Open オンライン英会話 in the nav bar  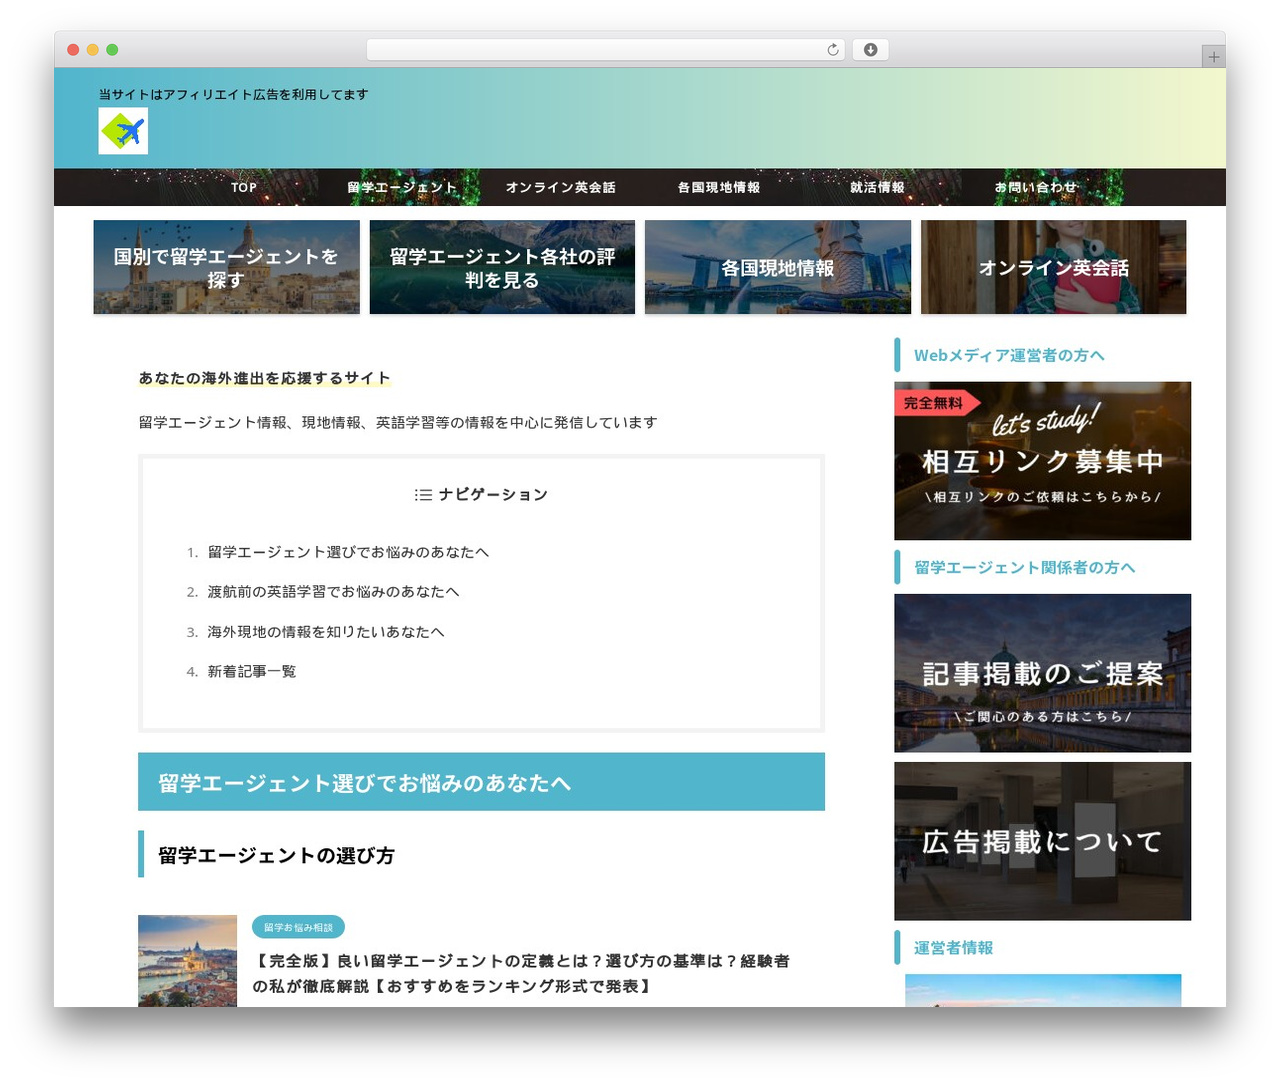point(560,187)
